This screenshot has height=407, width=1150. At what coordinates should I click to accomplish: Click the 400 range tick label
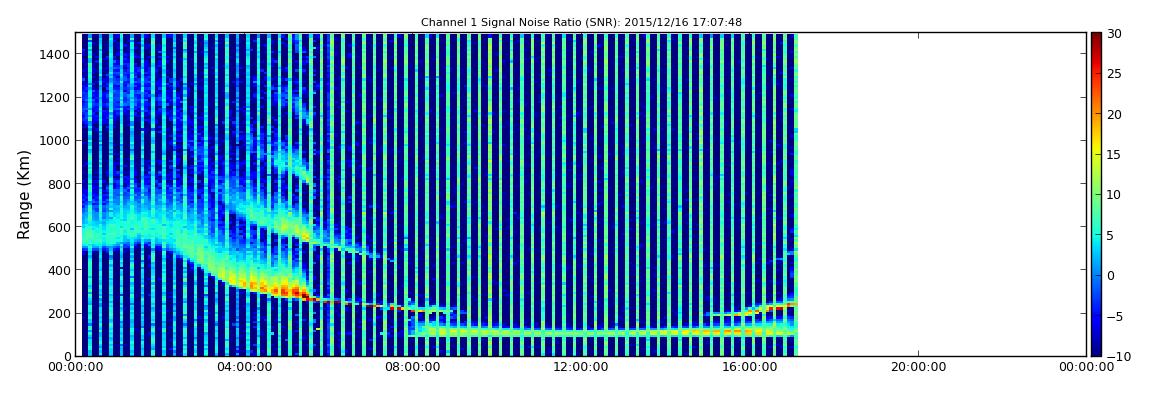click(x=59, y=271)
